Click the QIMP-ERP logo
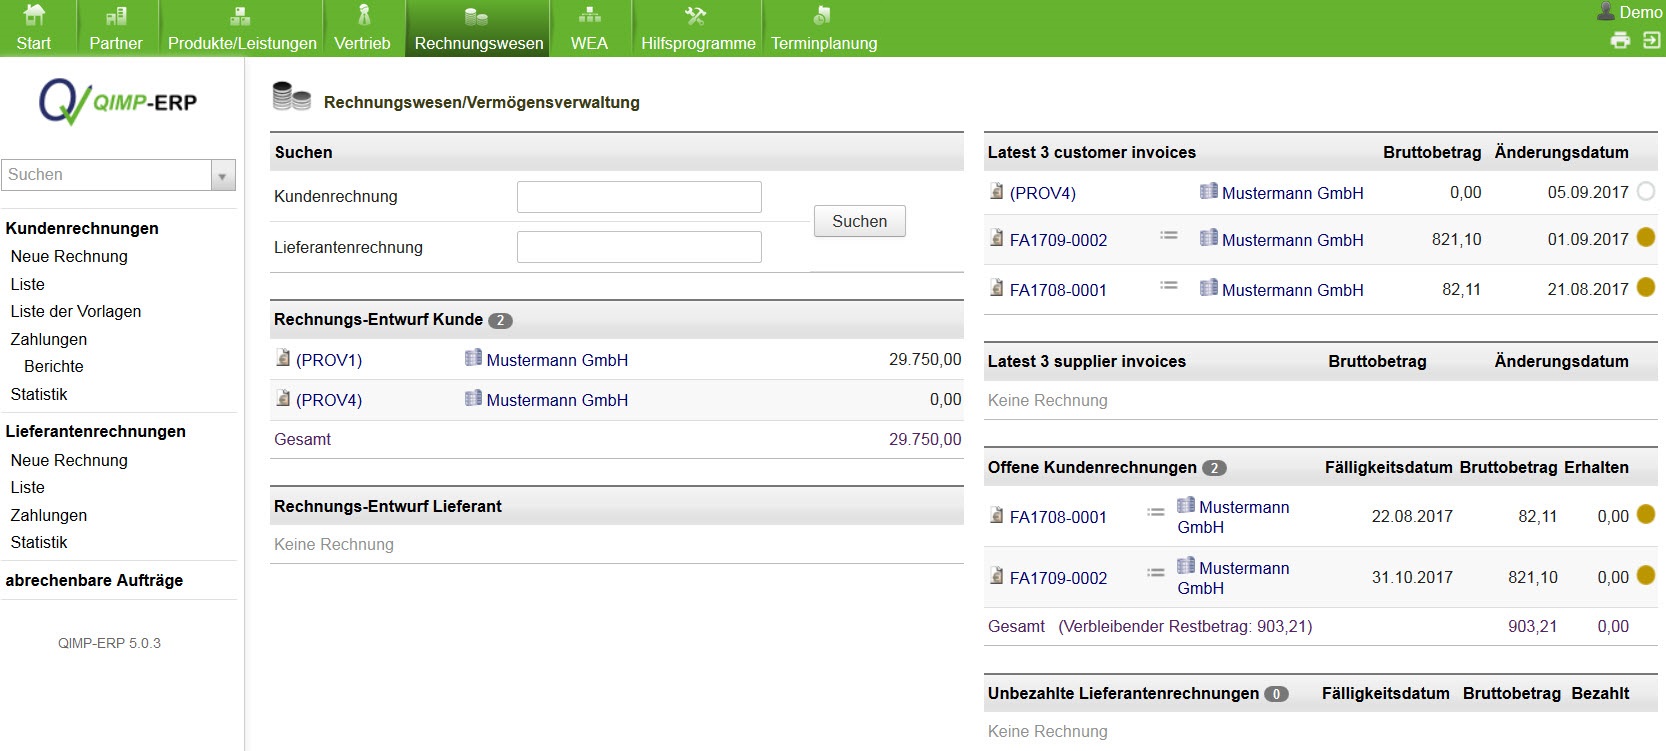 coord(118,102)
